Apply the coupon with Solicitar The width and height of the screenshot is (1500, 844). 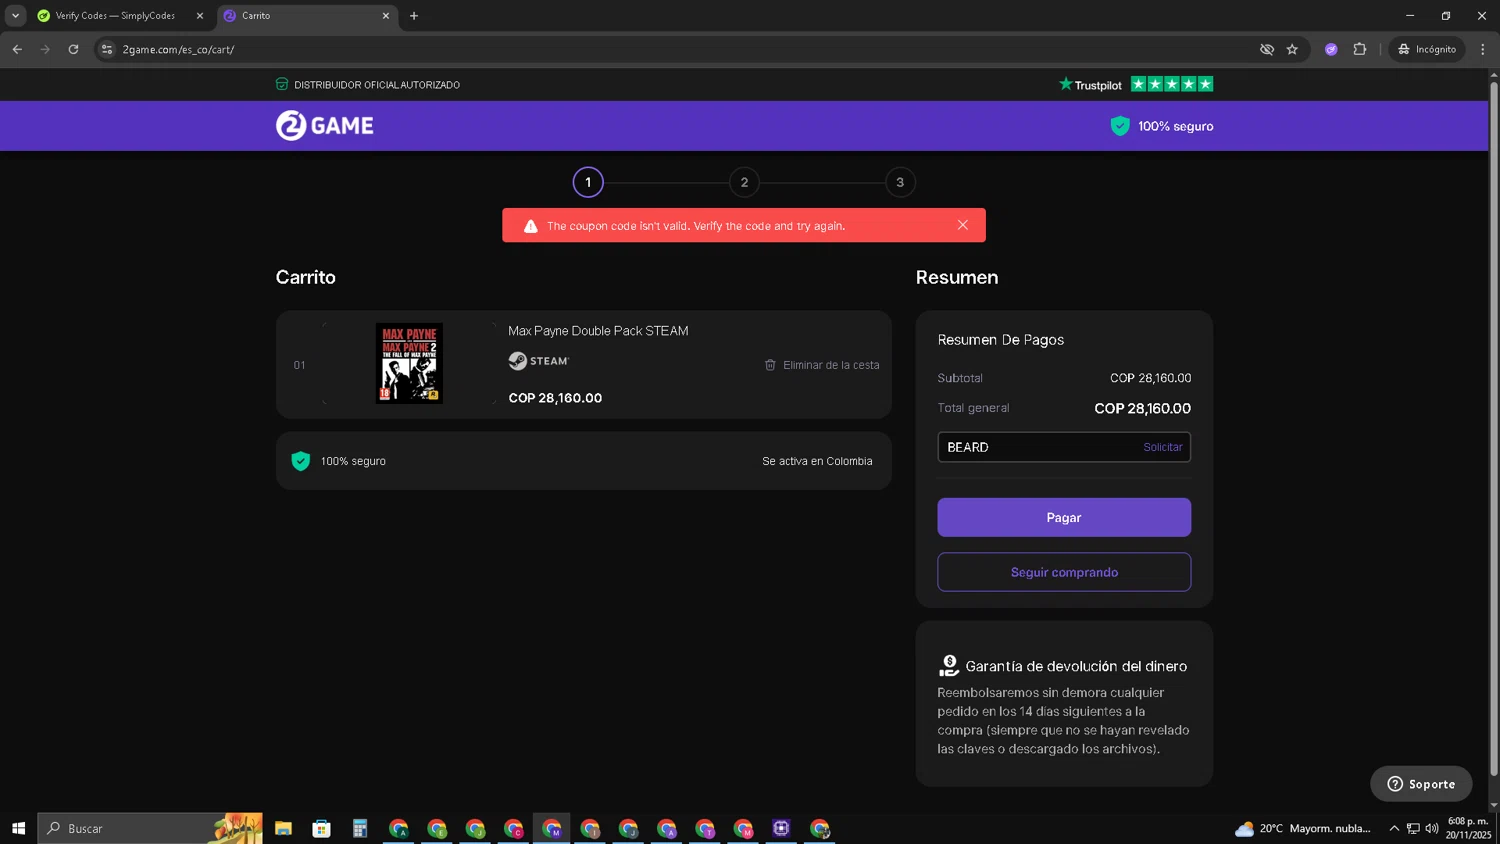1163,447
